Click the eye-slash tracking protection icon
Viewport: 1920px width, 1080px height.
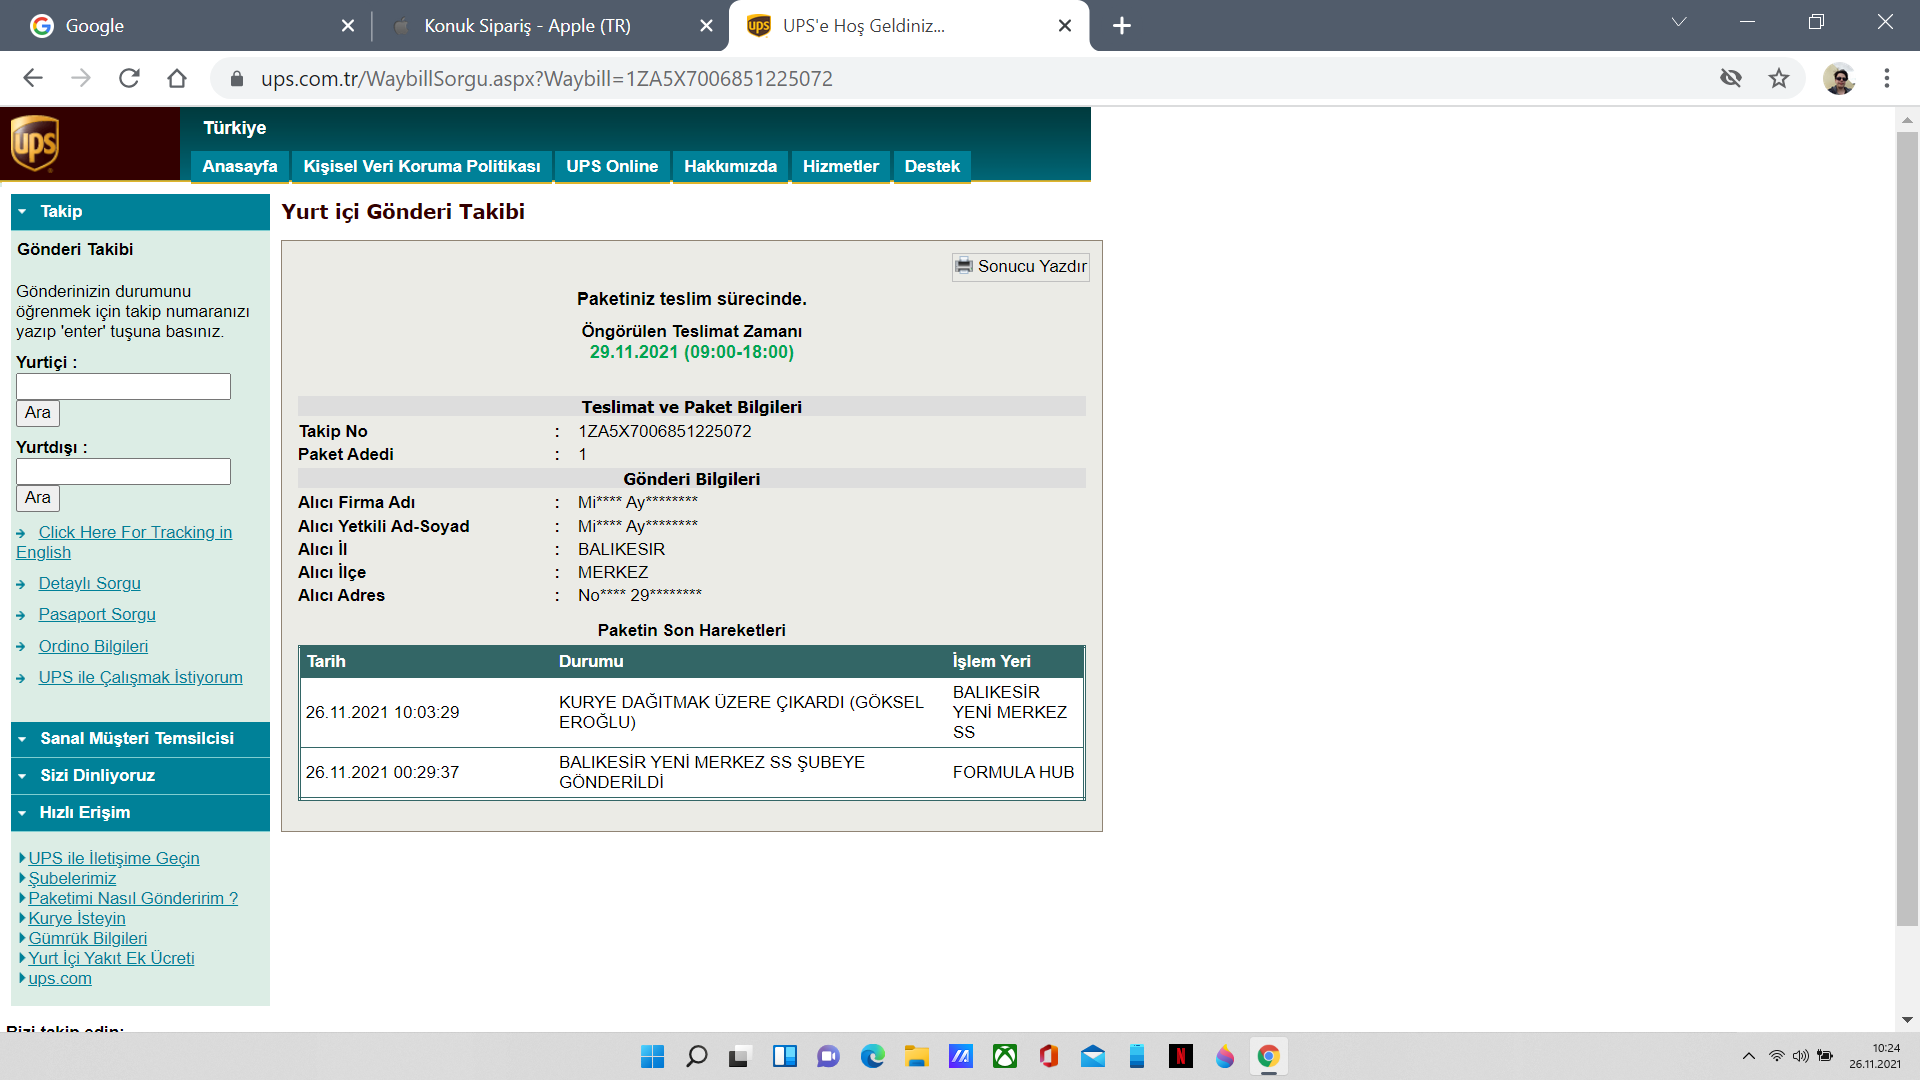[1731, 78]
